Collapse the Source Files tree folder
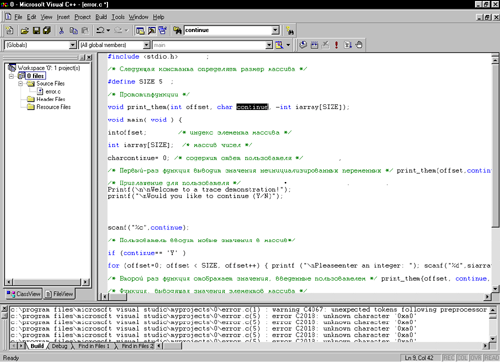This screenshot has height=362, width=500. click(20, 83)
